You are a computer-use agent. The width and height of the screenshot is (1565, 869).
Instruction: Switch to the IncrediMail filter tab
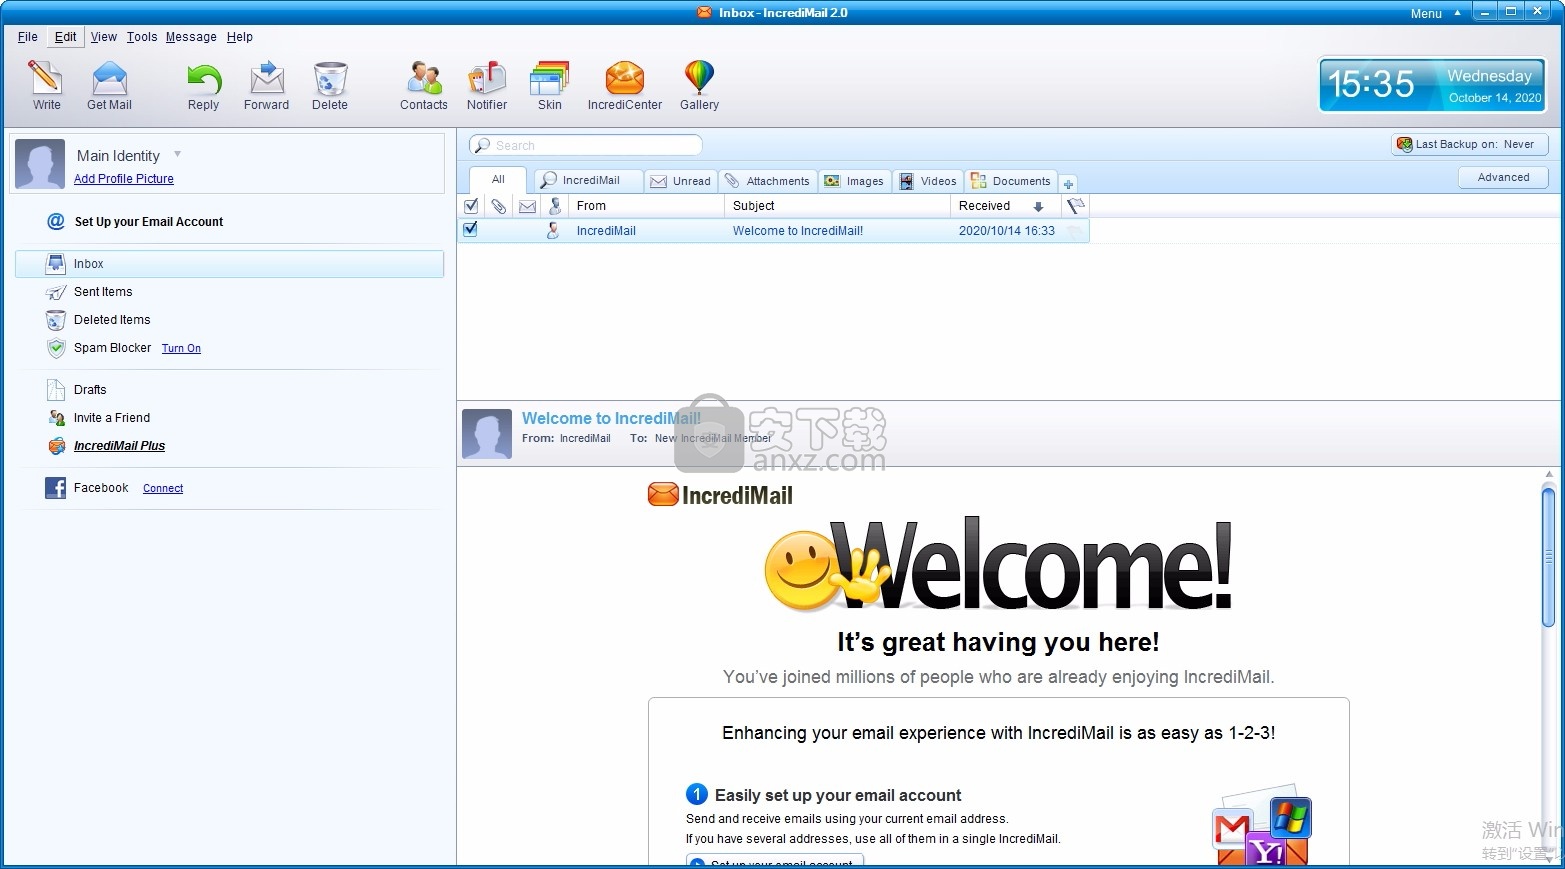[x=590, y=181]
